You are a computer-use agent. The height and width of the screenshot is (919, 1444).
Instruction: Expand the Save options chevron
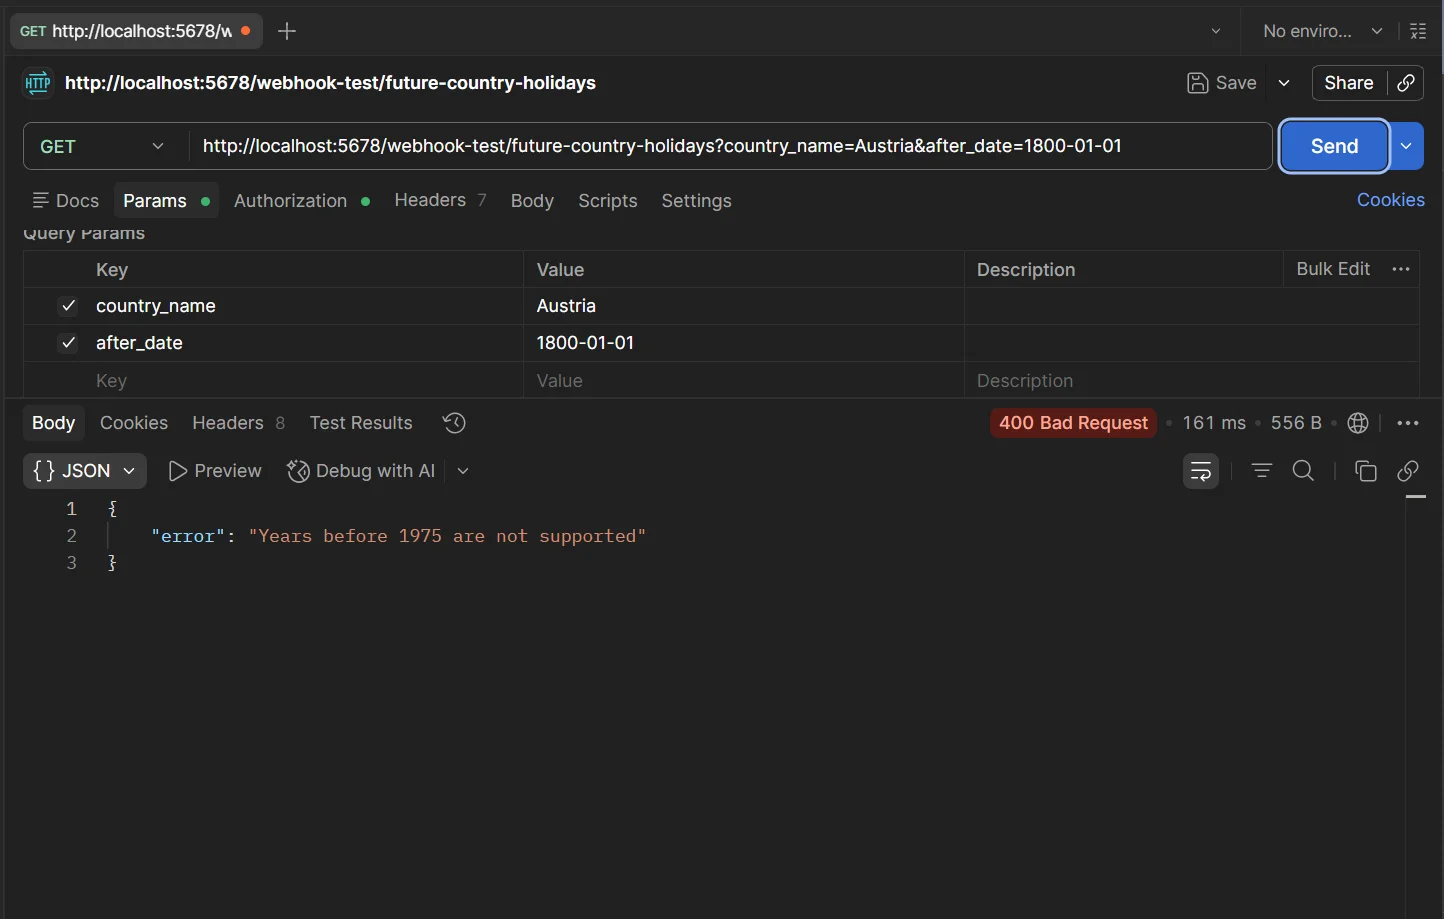point(1284,83)
